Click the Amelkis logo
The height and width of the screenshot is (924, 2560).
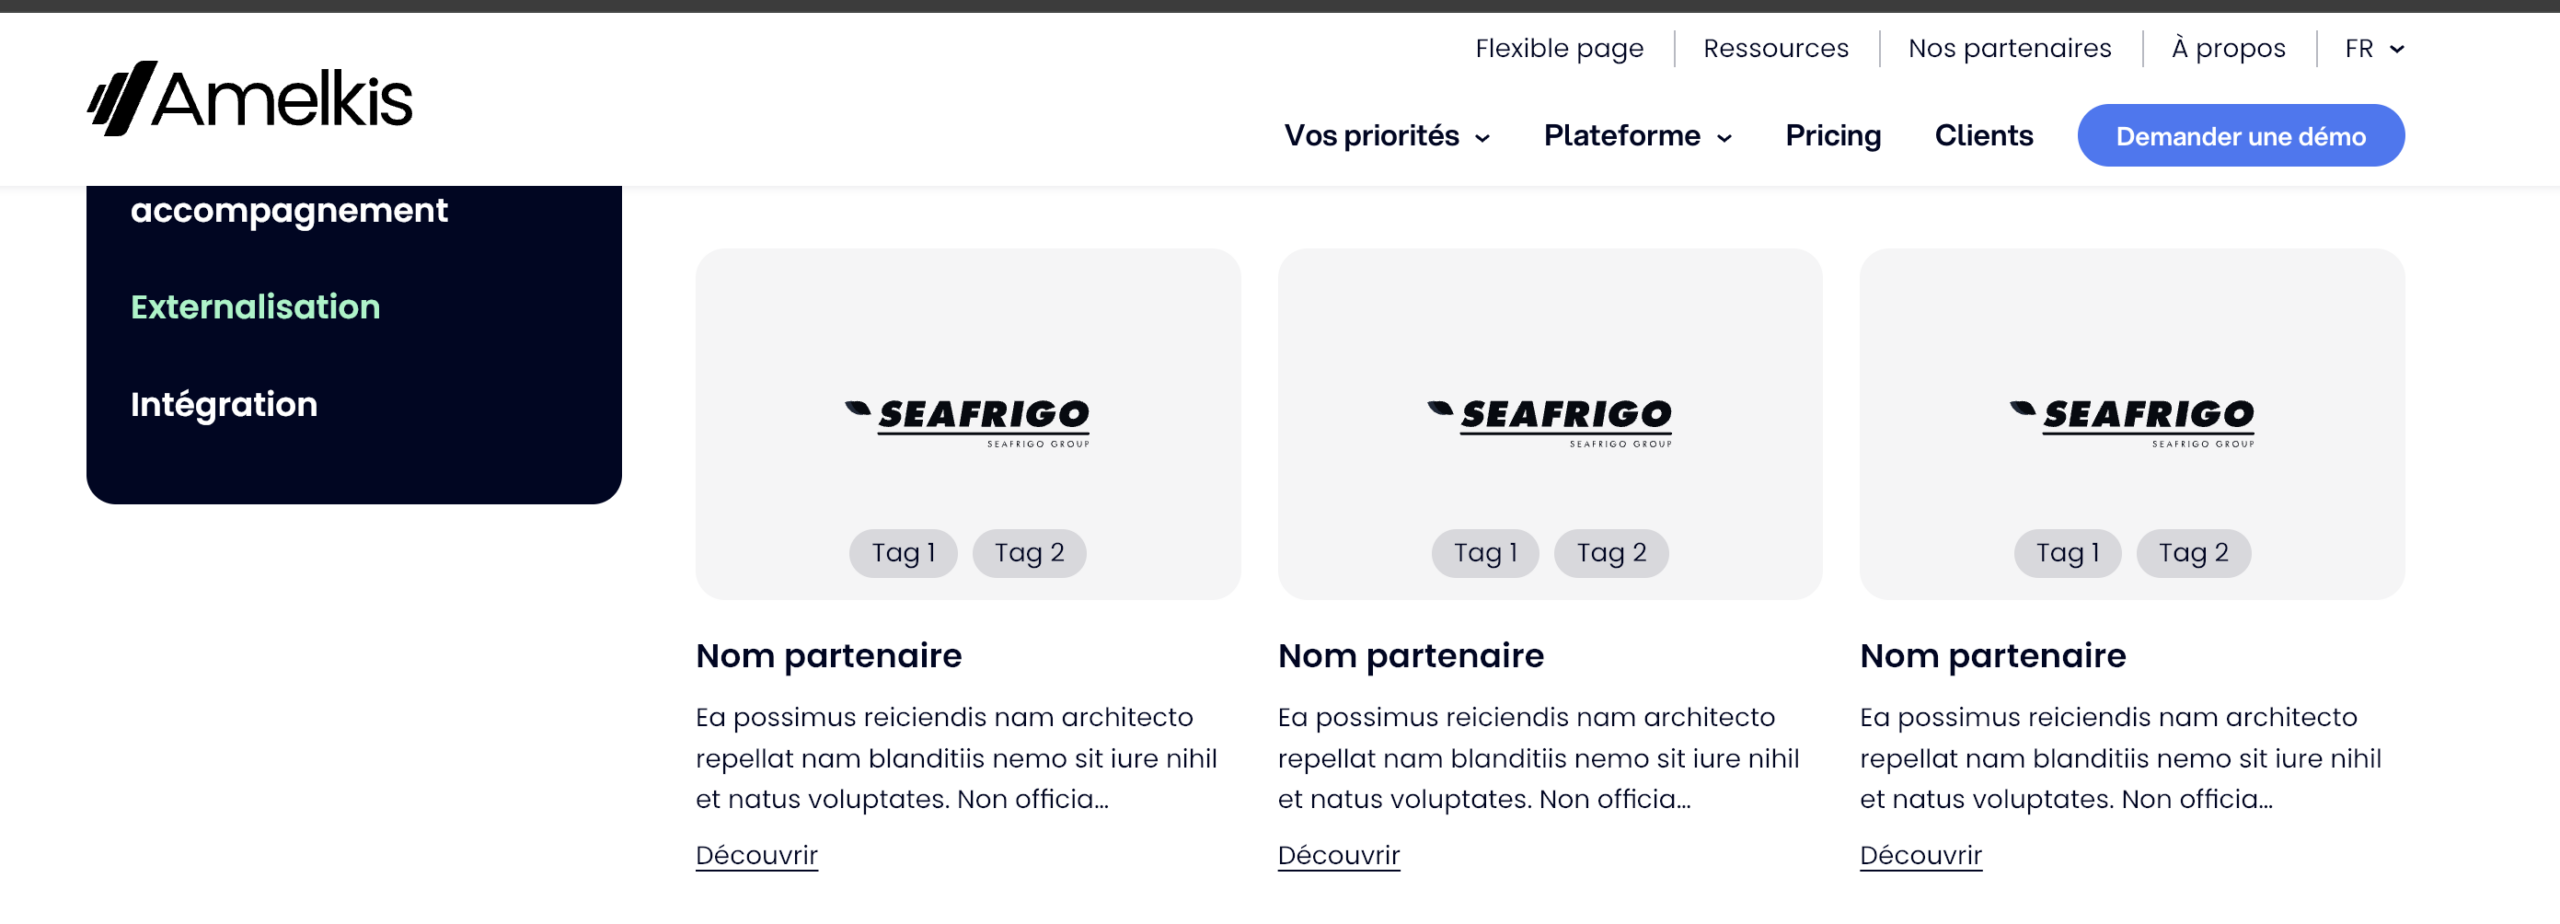click(x=250, y=98)
